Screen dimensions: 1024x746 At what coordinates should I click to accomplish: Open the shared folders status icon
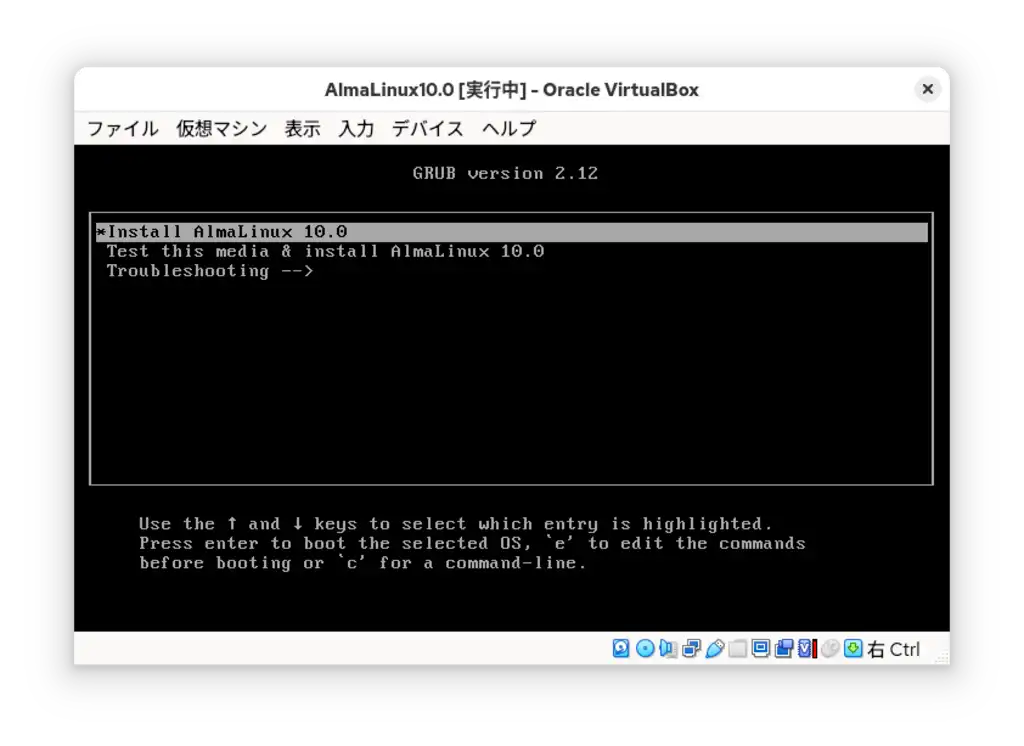tap(738, 648)
